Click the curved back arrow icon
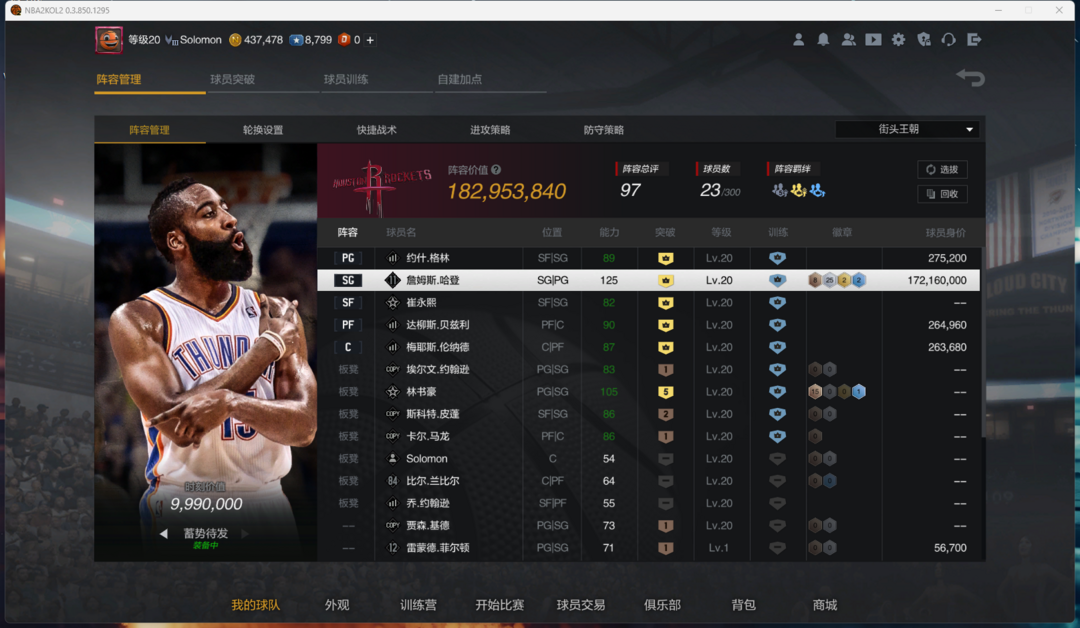The image size is (1080, 628). coord(970,78)
